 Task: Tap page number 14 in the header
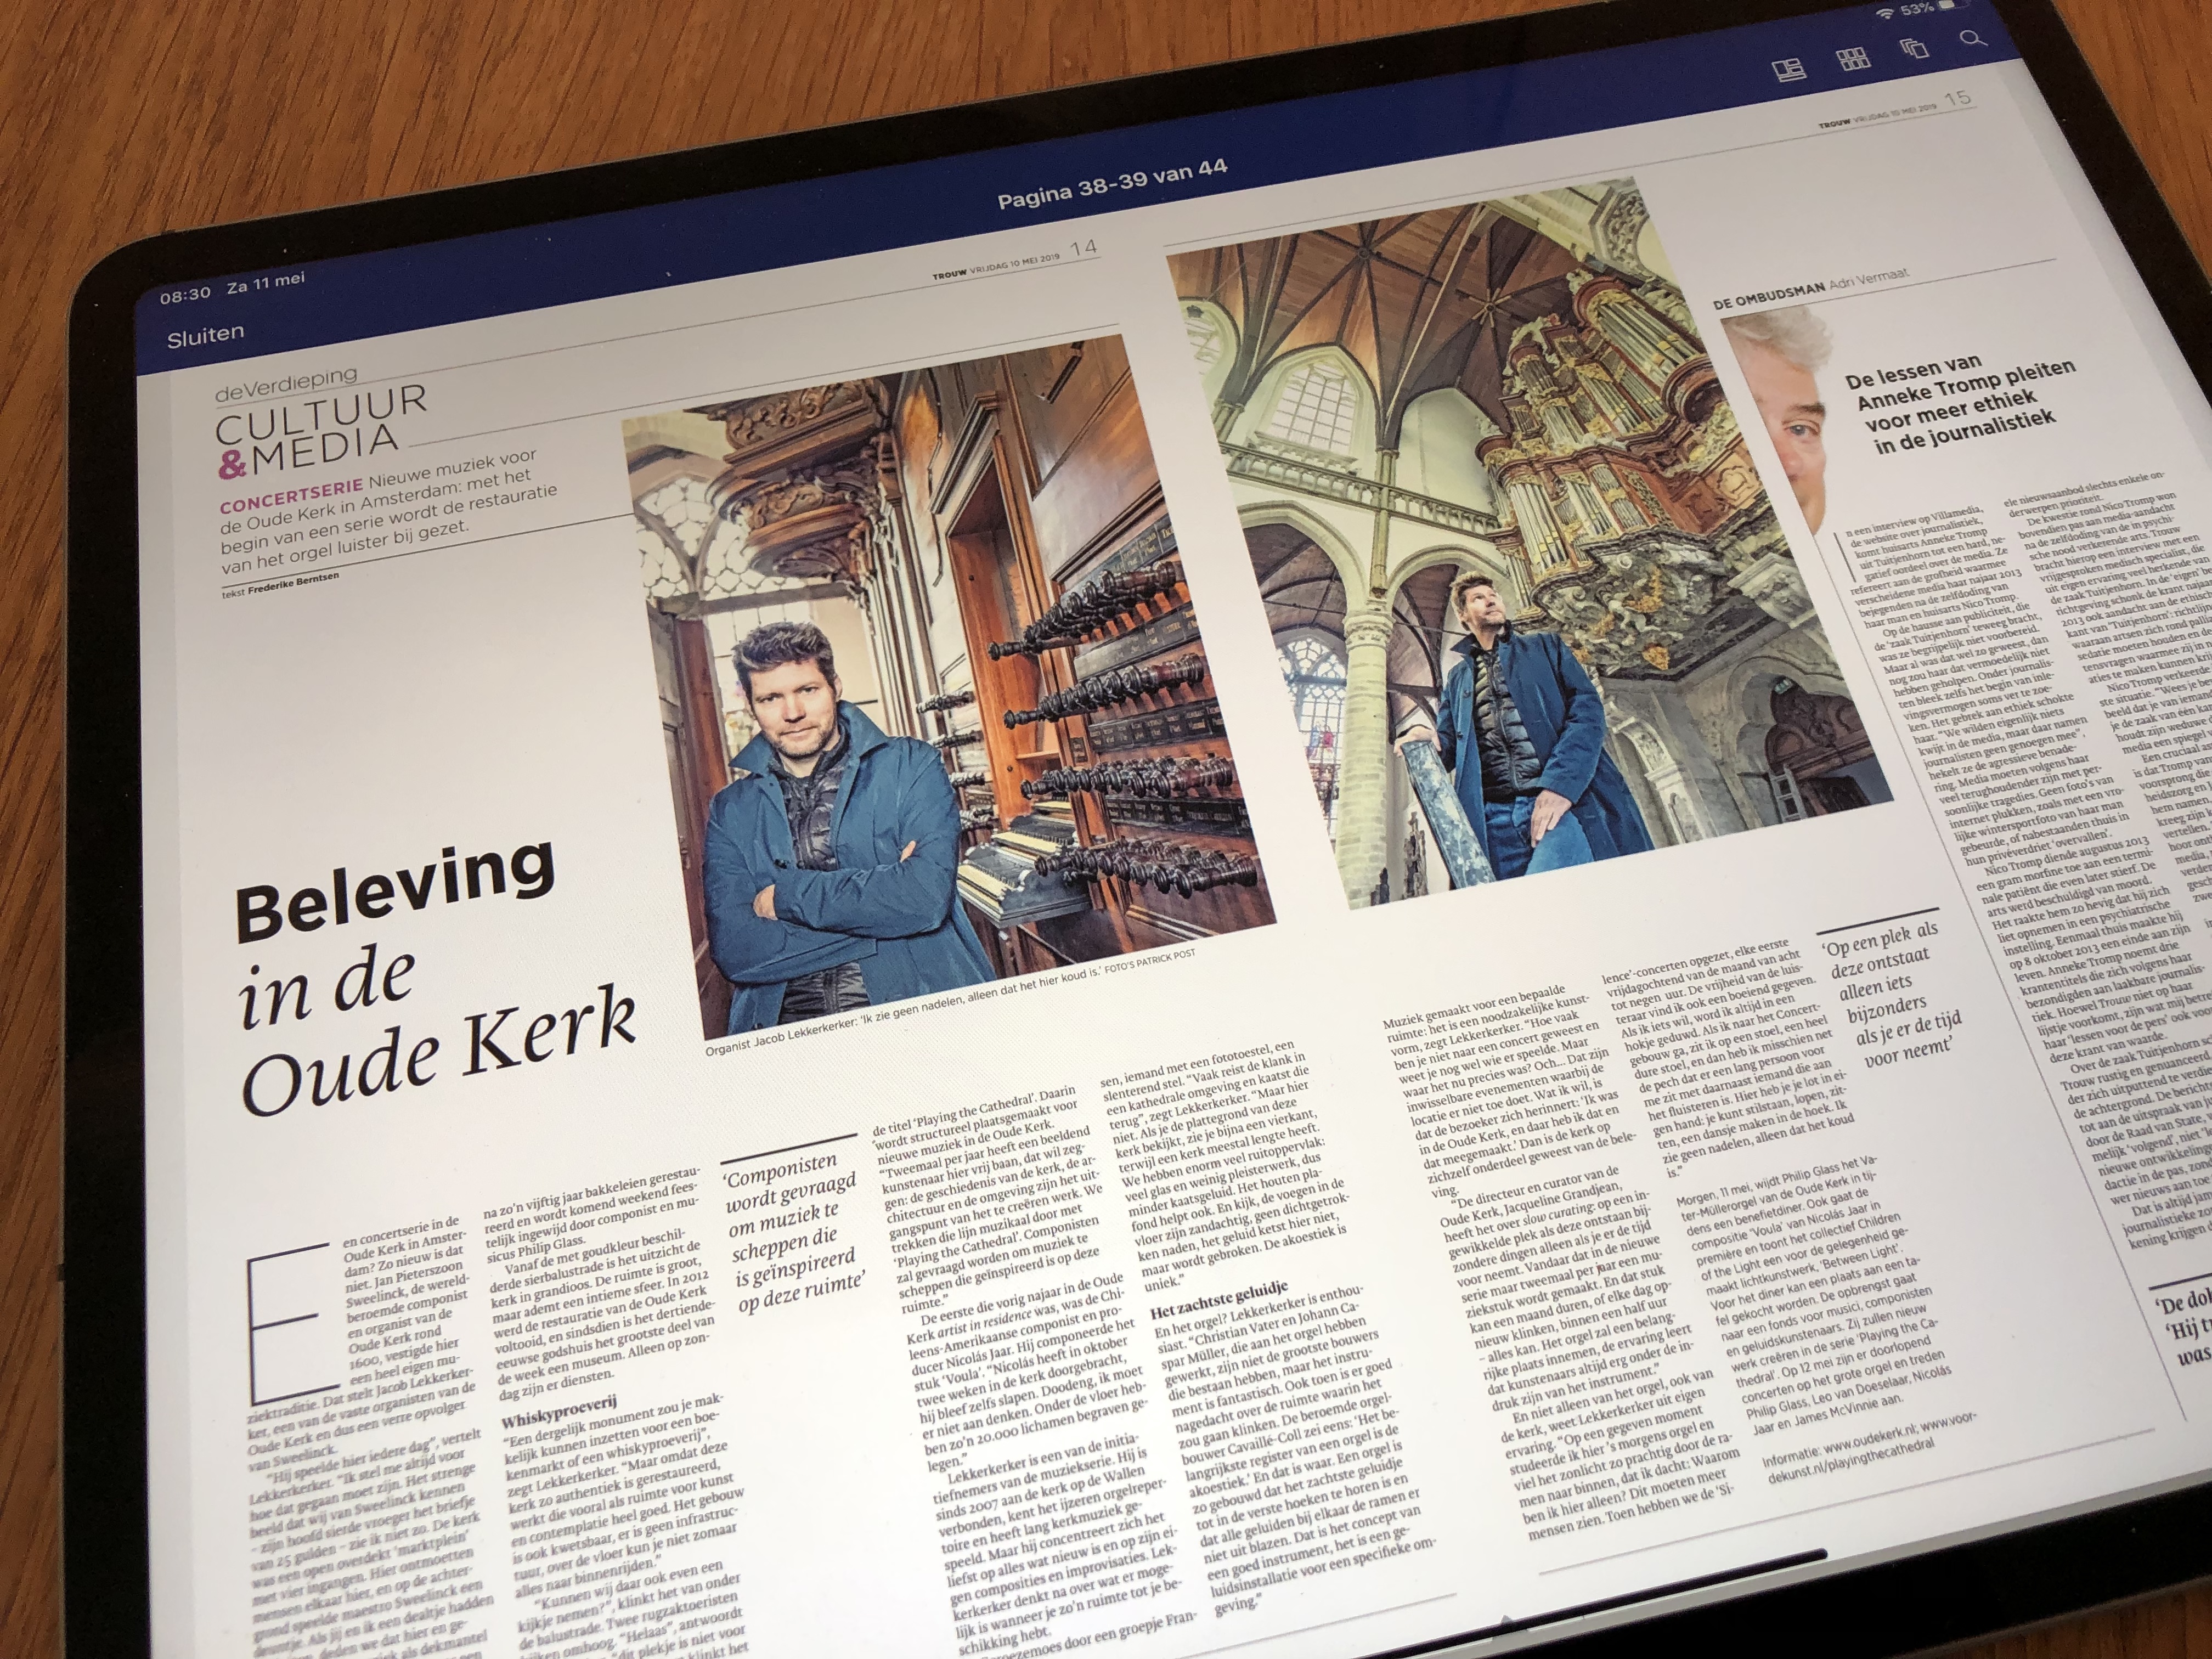click(x=1083, y=249)
